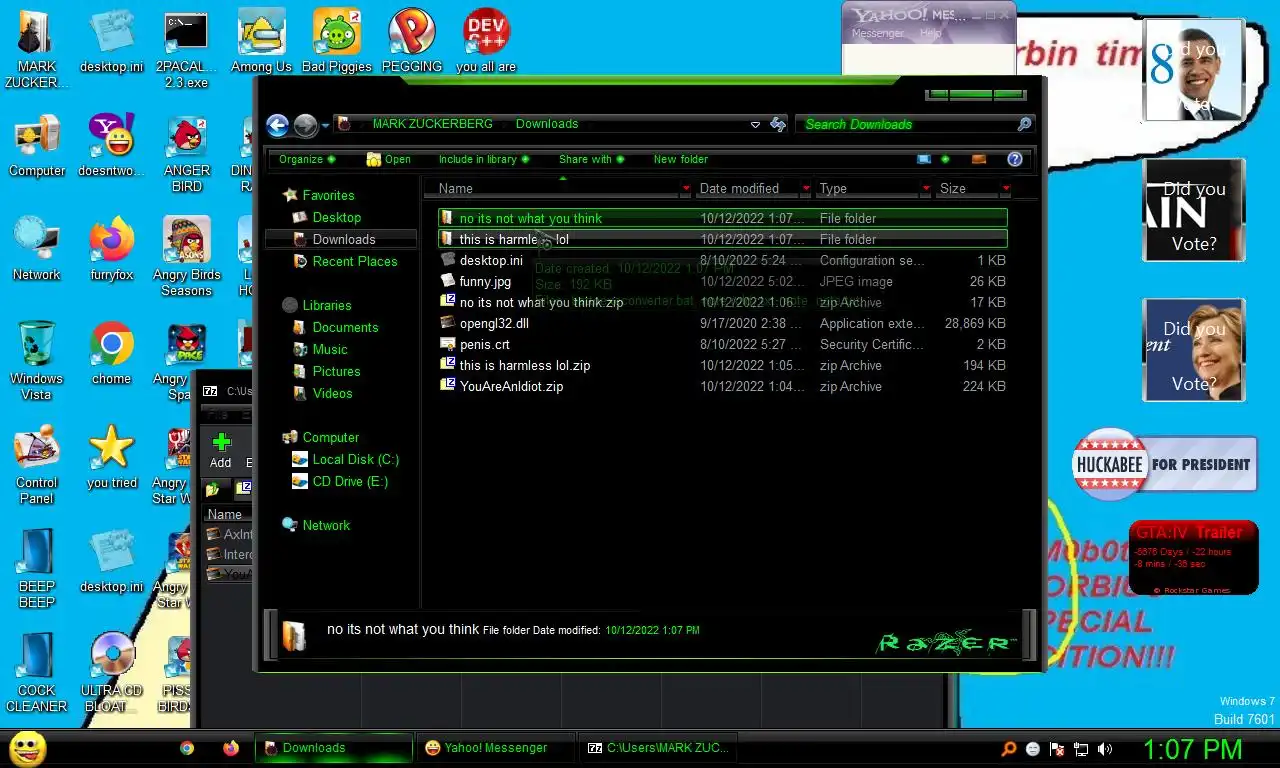Go back in the Downloads explorer window

(x=278, y=125)
